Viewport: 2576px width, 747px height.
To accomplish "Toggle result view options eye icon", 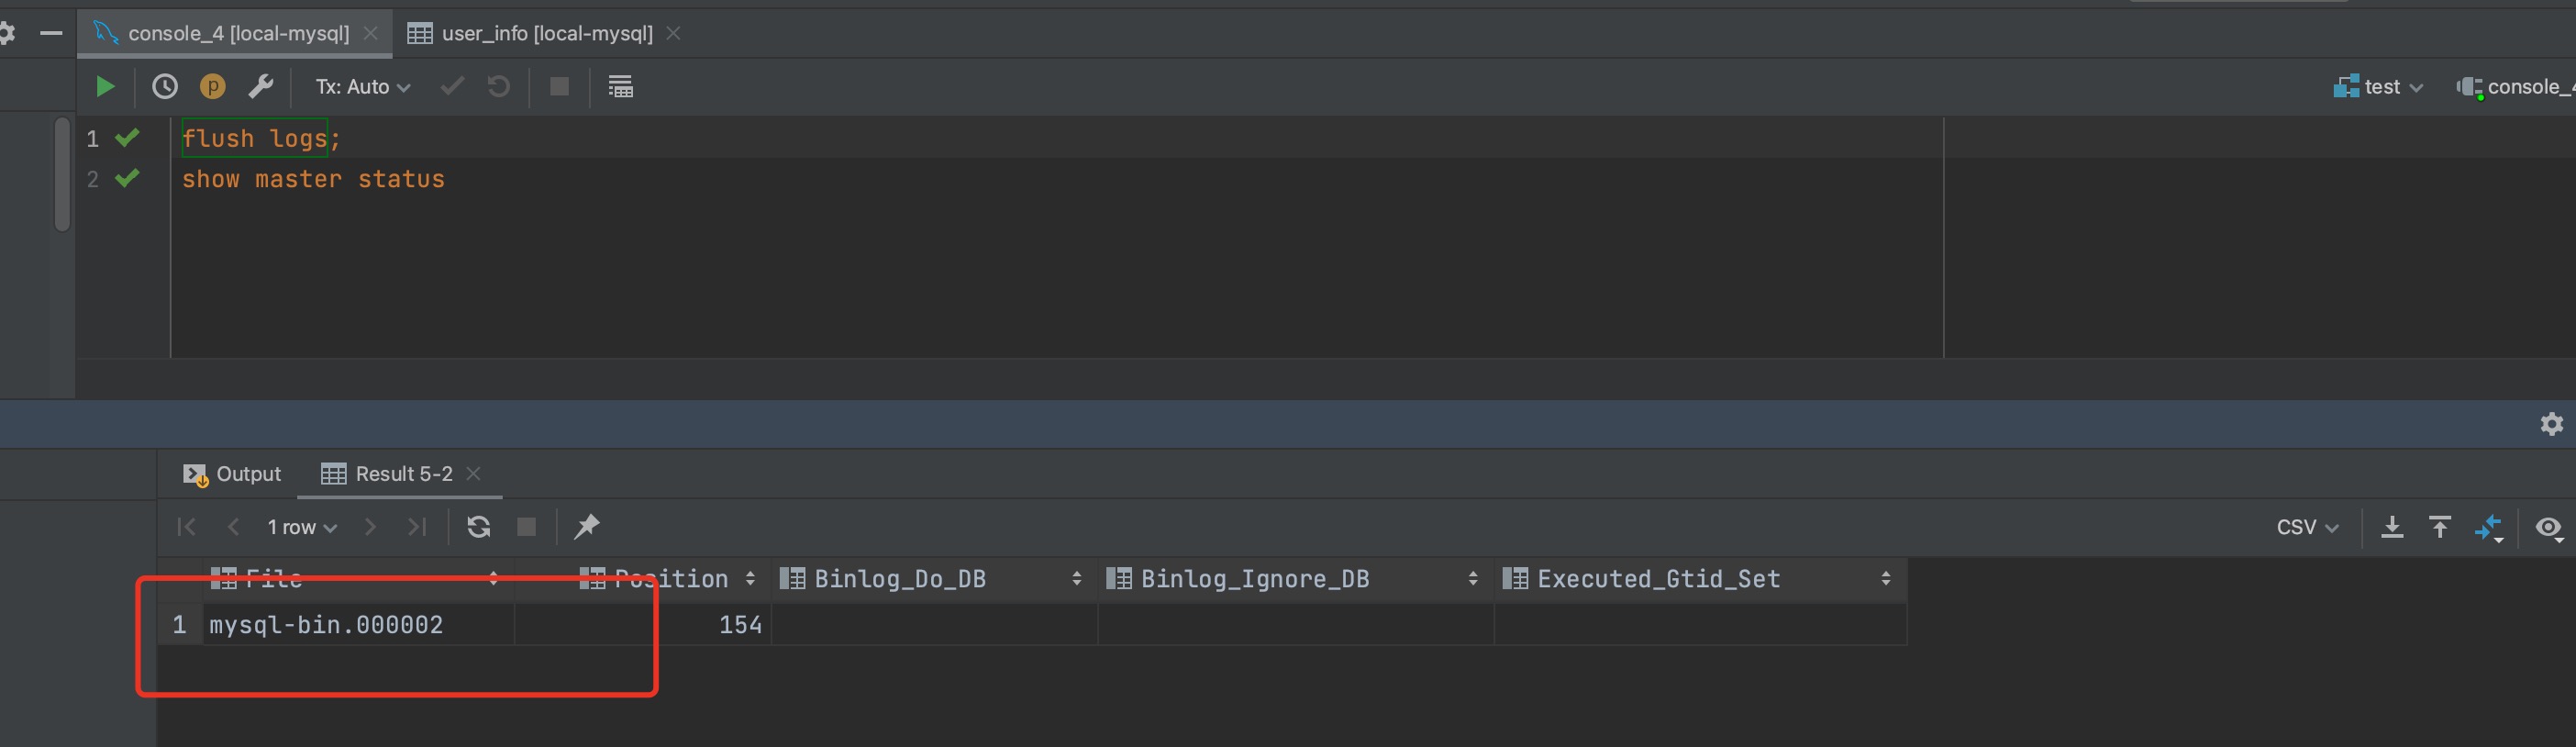I will pos(2549,528).
